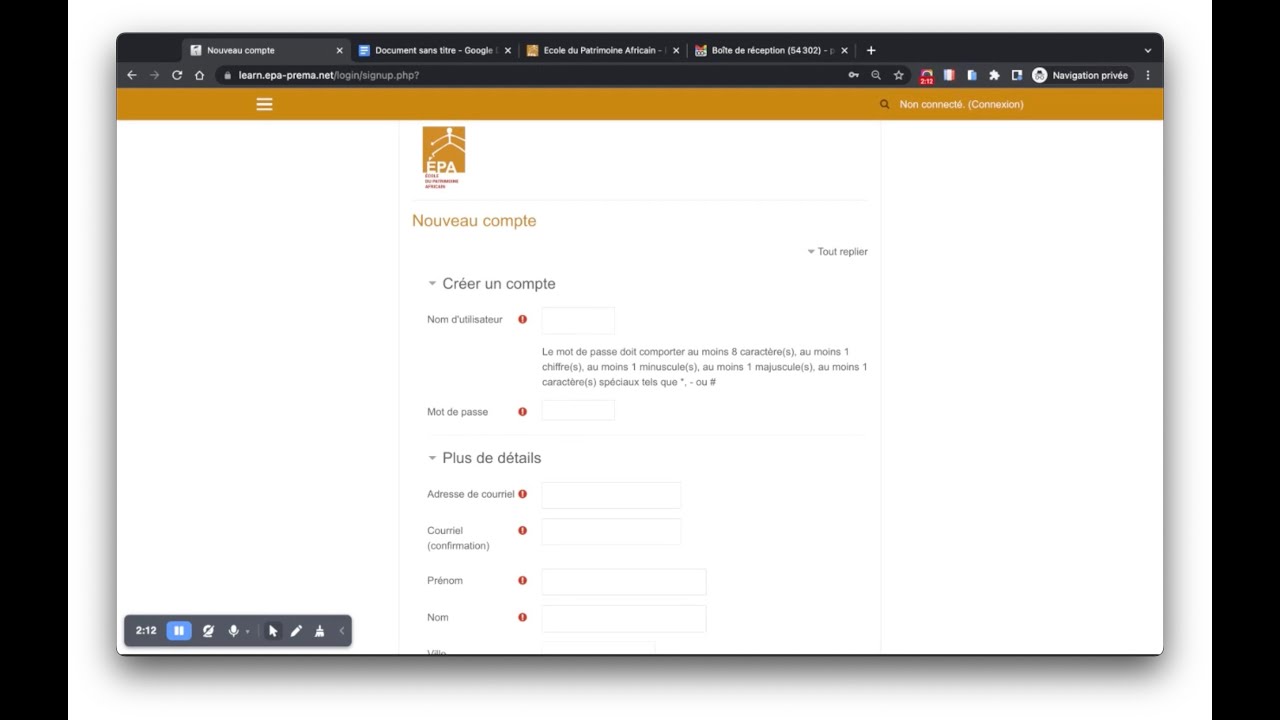Toggle the microphone in recorder bar
The image size is (1280, 720).
[x=233, y=631]
